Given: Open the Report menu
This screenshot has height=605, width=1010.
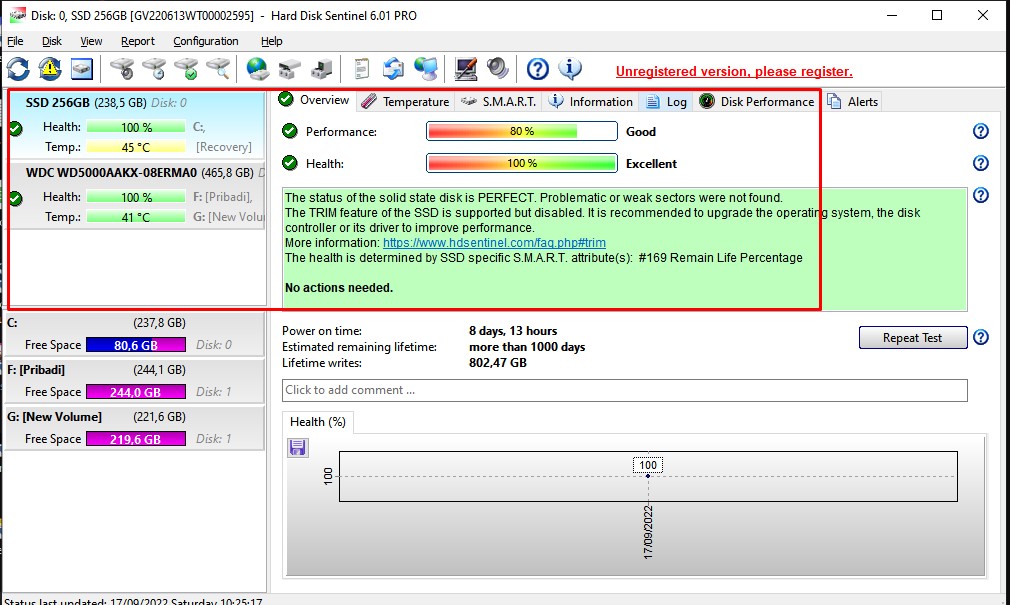Looking at the screenshot, I should pos(138,41).
